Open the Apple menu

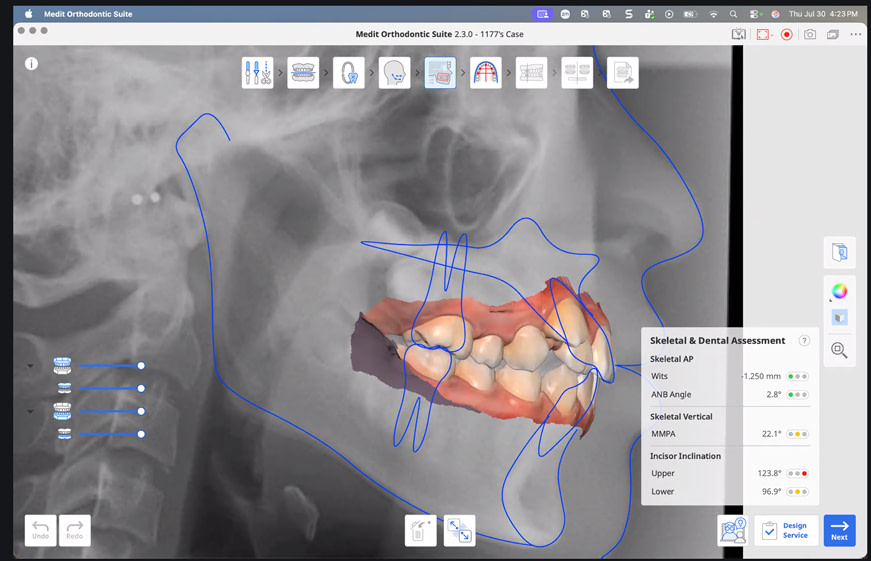point(28,14)
